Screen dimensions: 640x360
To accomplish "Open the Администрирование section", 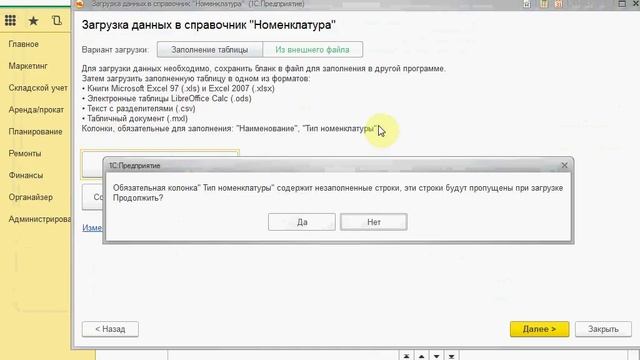I will 40,219.
